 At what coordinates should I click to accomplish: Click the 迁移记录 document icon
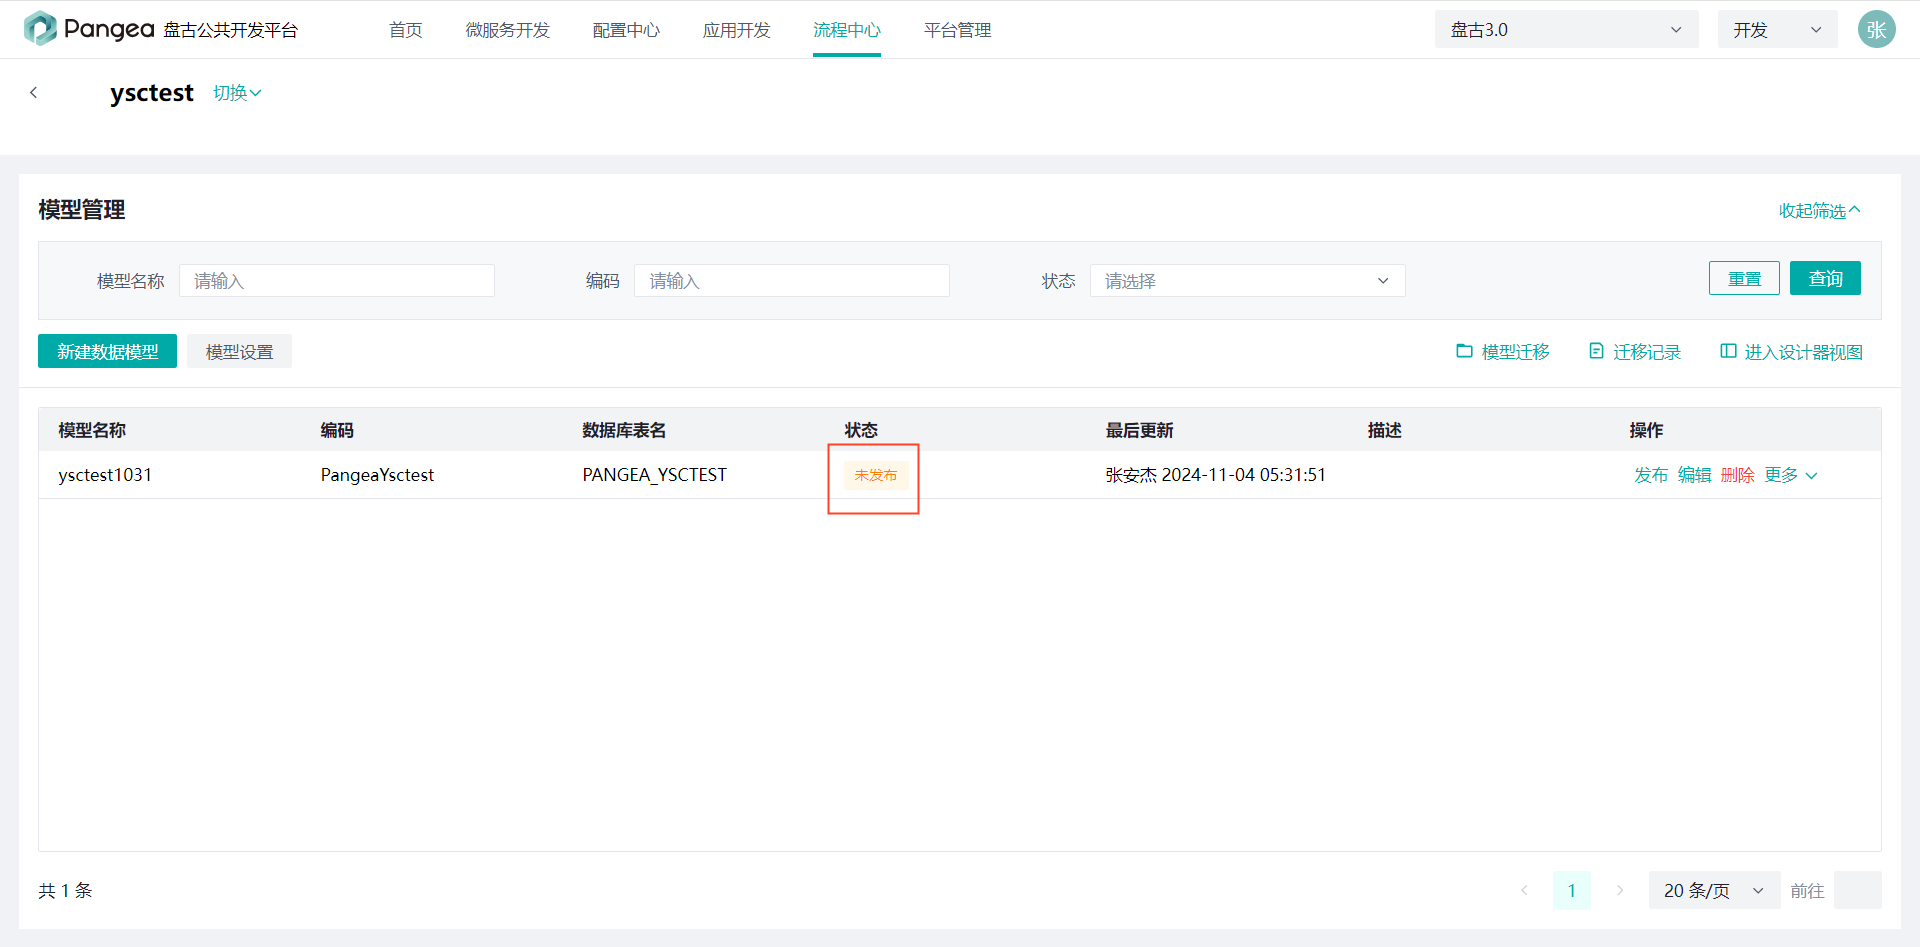click(1596, 351)
